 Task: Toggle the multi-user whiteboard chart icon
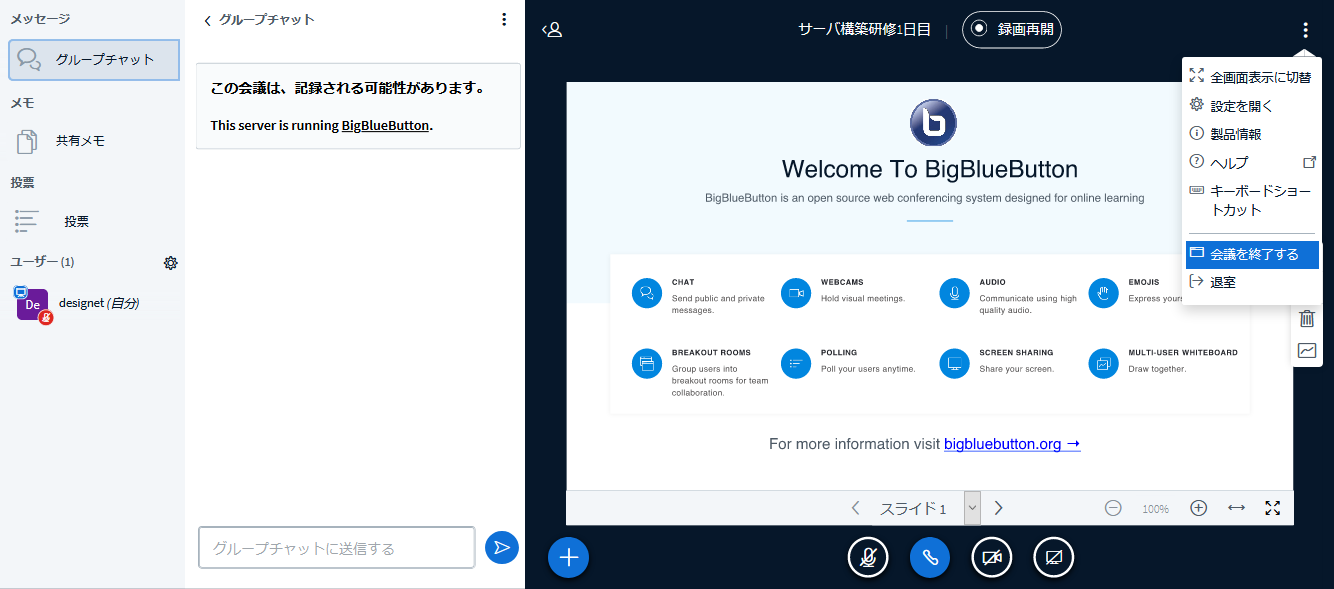pyautogui.click(x=1307, y=351)
